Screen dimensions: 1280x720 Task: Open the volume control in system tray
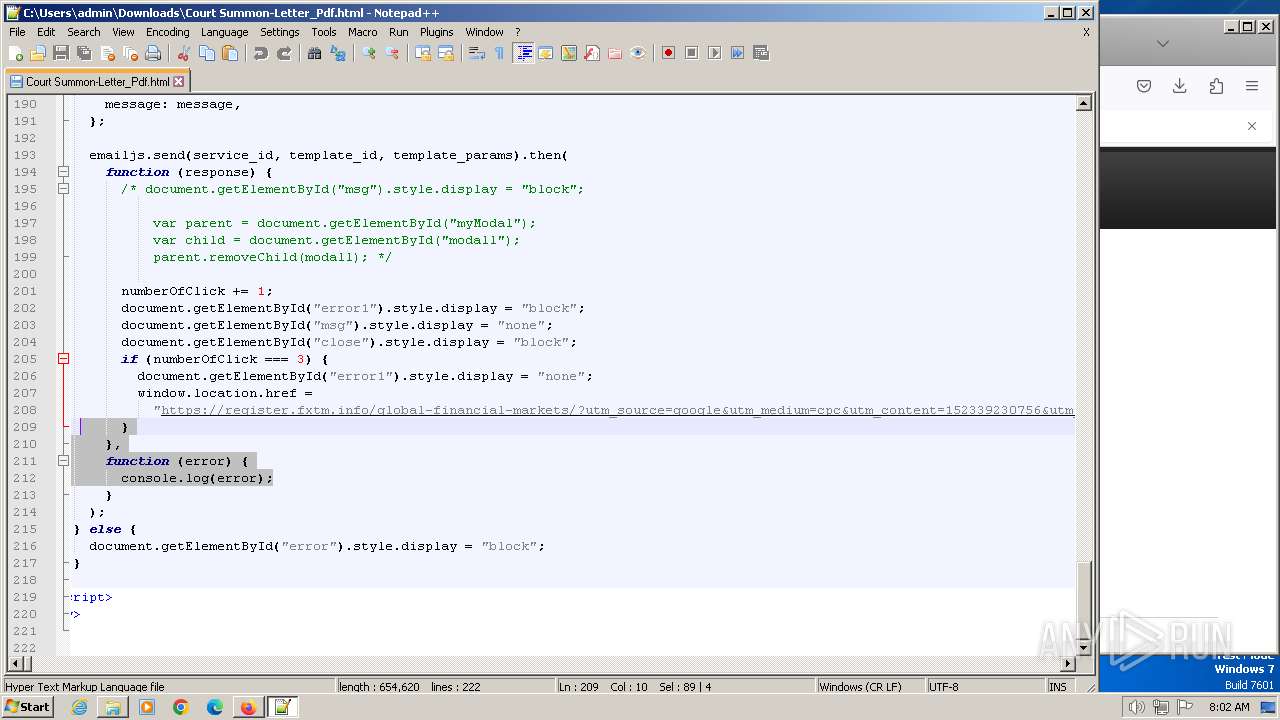pyautogui.click(x=1136, y=707)
